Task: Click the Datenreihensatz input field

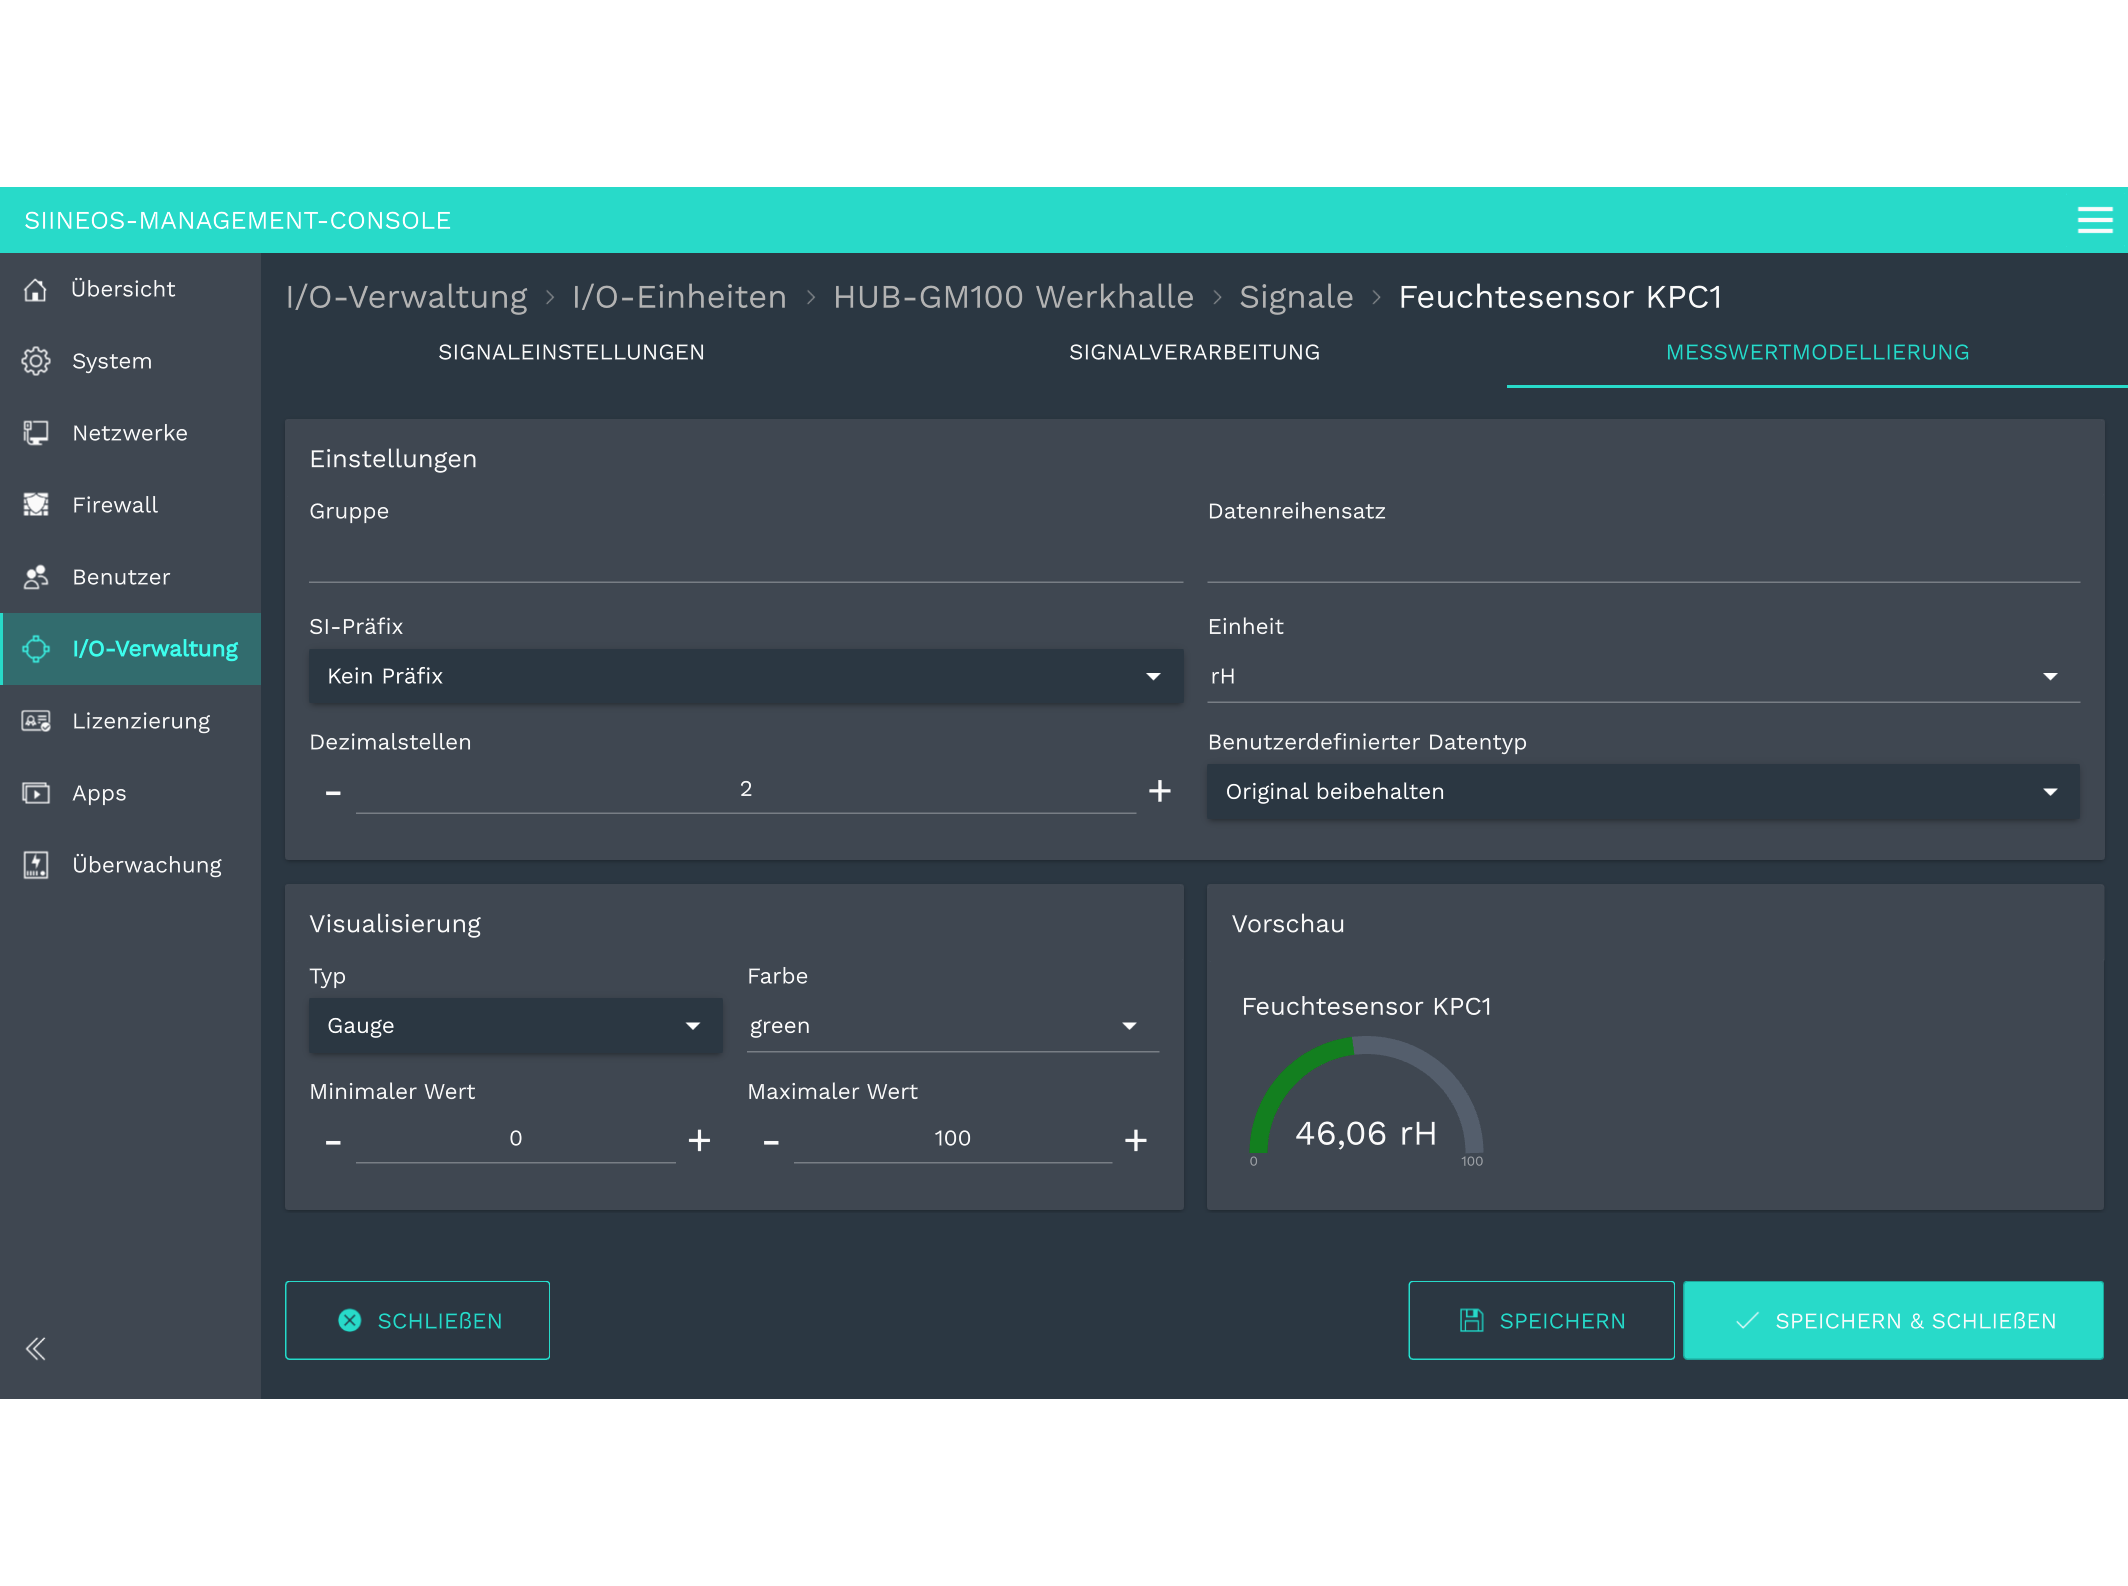Action: click(1643, 558)
